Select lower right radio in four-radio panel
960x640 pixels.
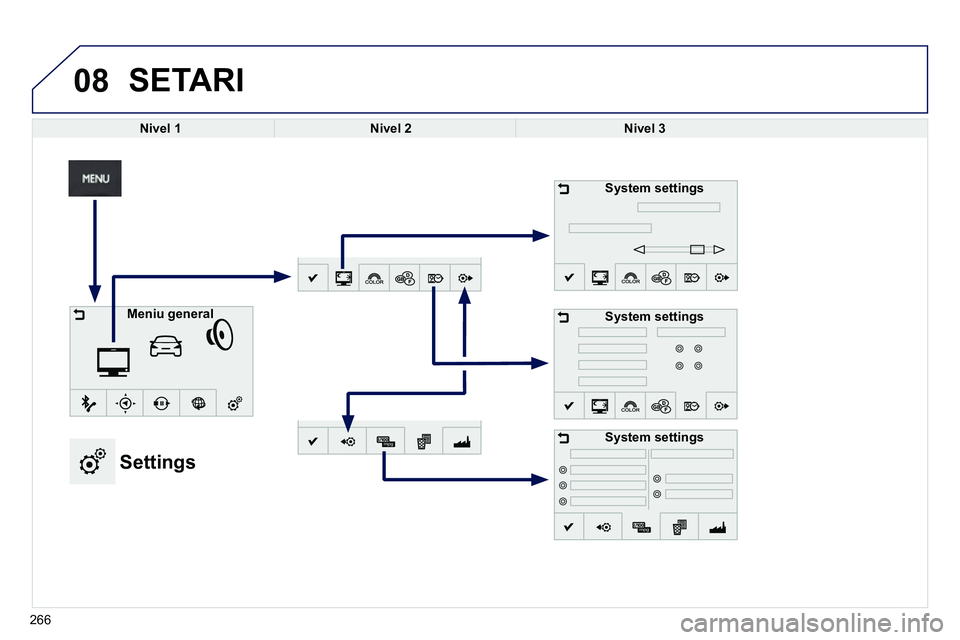pos(698,366)
